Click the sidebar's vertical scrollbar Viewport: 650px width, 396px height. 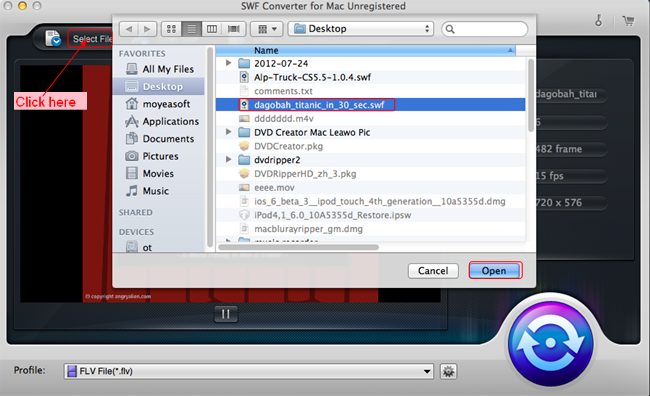pos(210,147)
